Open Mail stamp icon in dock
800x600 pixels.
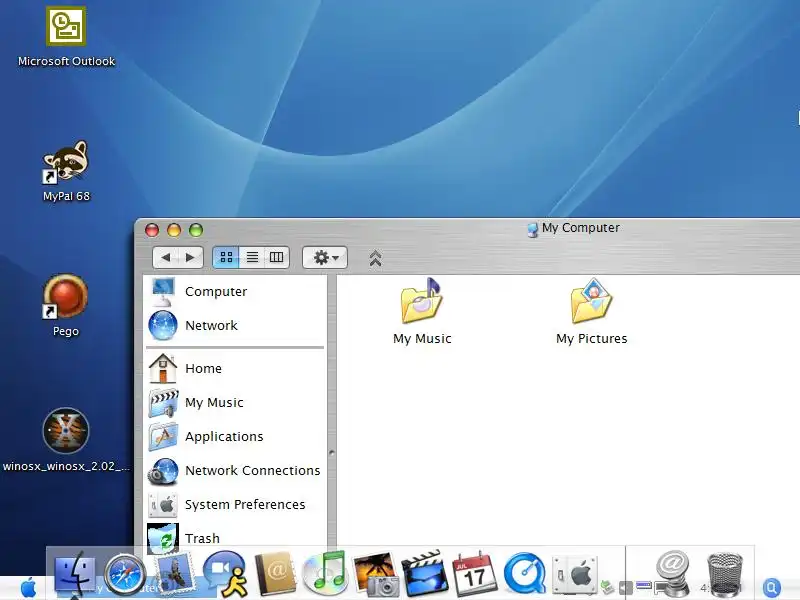click(x=174, y=574)
